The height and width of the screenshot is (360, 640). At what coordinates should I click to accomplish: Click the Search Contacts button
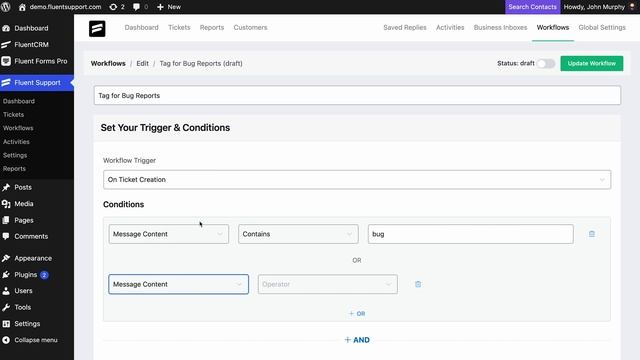[x=532, y=7]
